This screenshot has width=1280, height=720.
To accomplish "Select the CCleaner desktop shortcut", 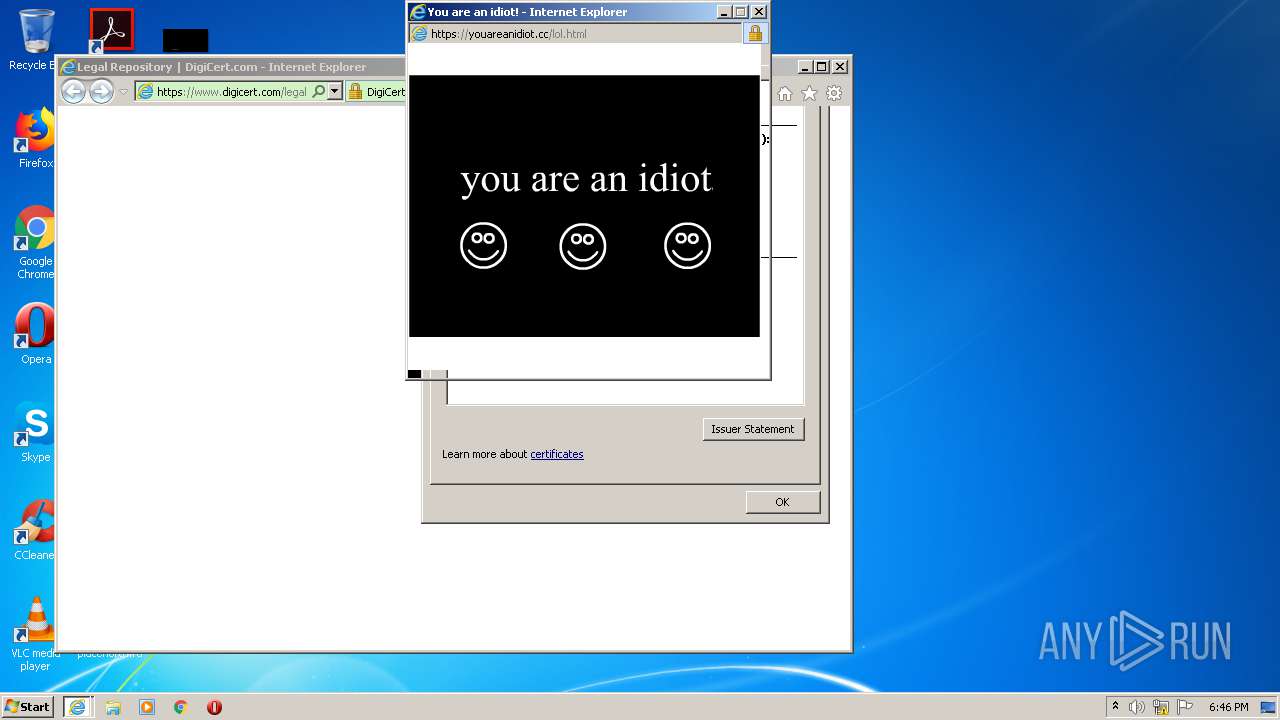I will [x=35, y=530].
